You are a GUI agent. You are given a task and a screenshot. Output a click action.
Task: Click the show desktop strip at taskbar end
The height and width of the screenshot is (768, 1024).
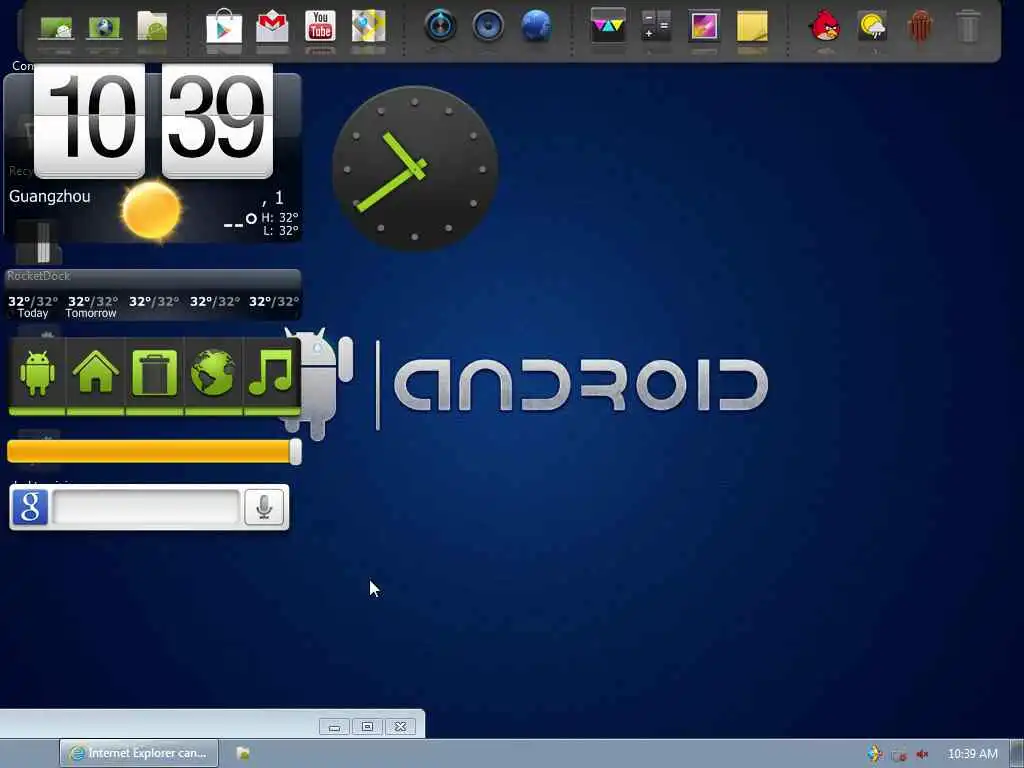click(x=1017, y=754)
